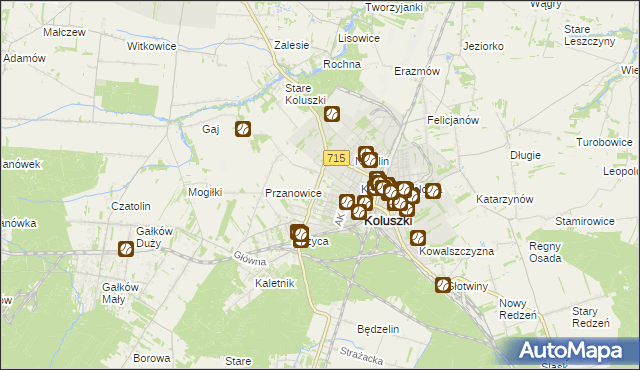Click the marker next to Słotwiny
This screenshot has height=370, width=640.
pyautogui.click(x=443, y=285)
